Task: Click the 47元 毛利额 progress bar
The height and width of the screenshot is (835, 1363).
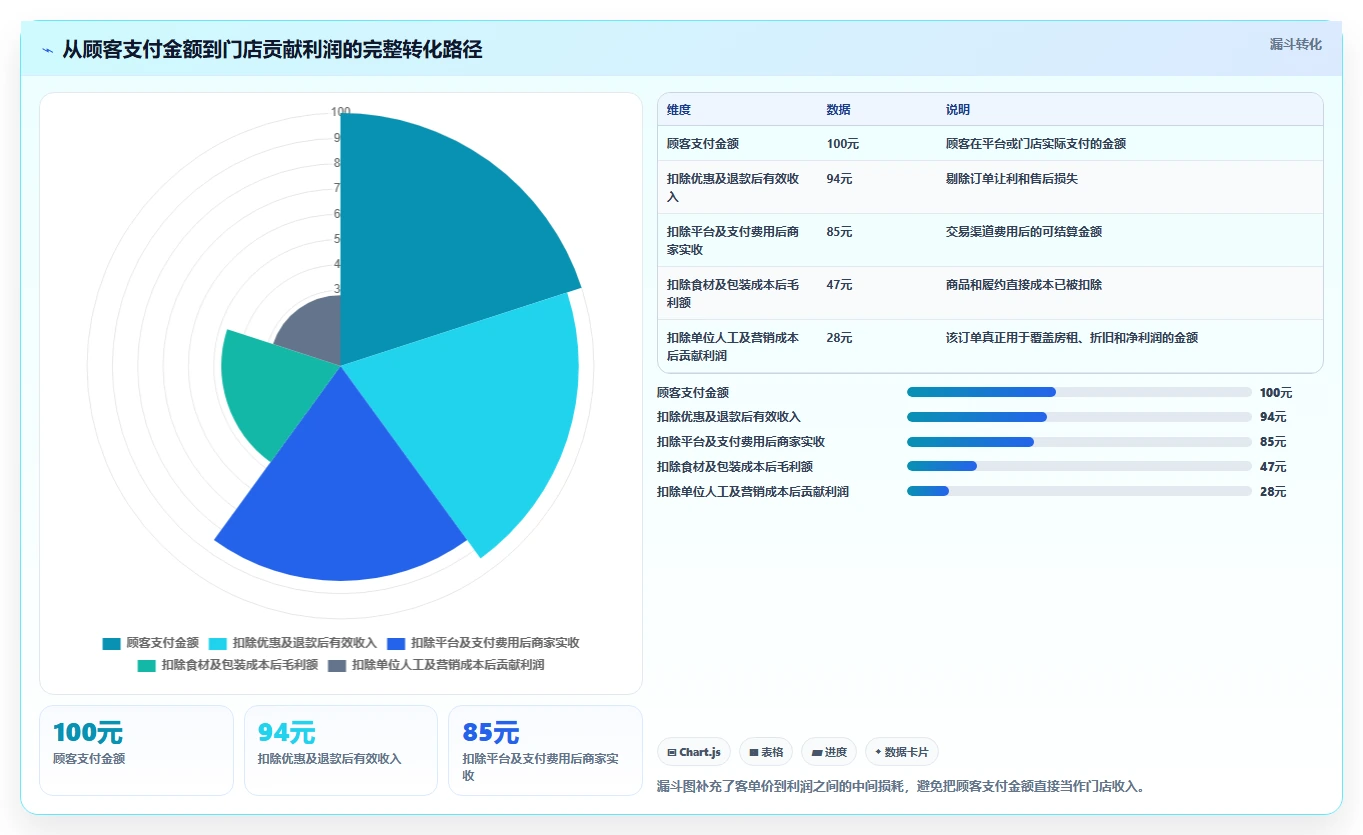Action: (1079, 466)
